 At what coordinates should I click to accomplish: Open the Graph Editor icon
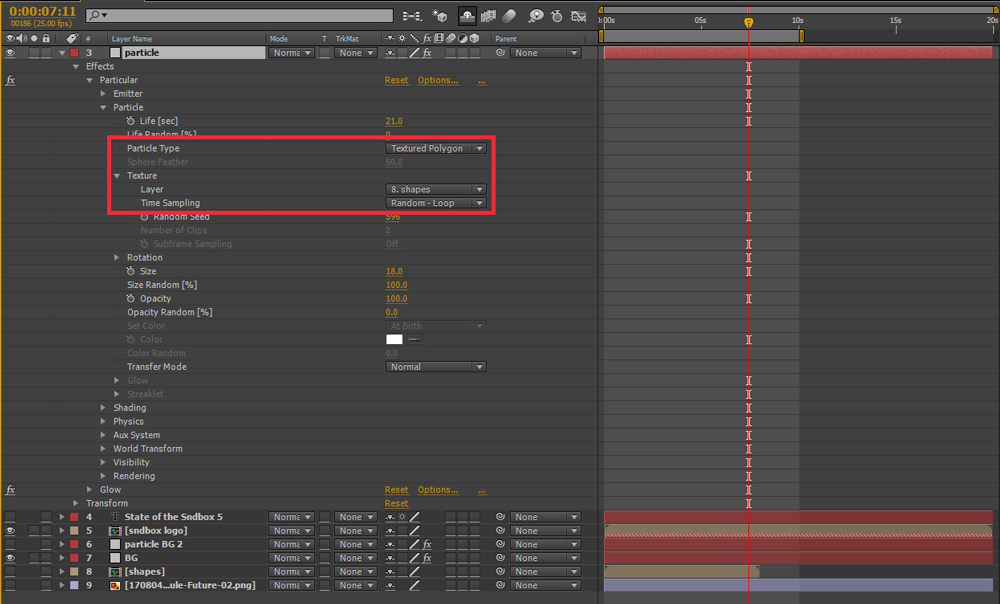[578, 16]
